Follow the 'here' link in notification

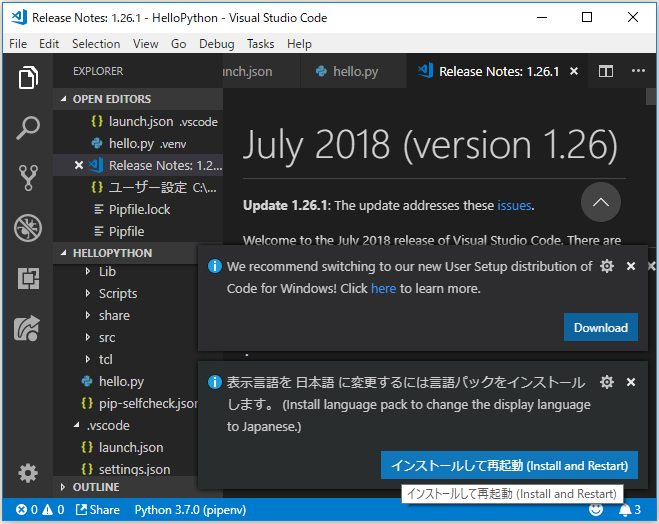(383, 288)
